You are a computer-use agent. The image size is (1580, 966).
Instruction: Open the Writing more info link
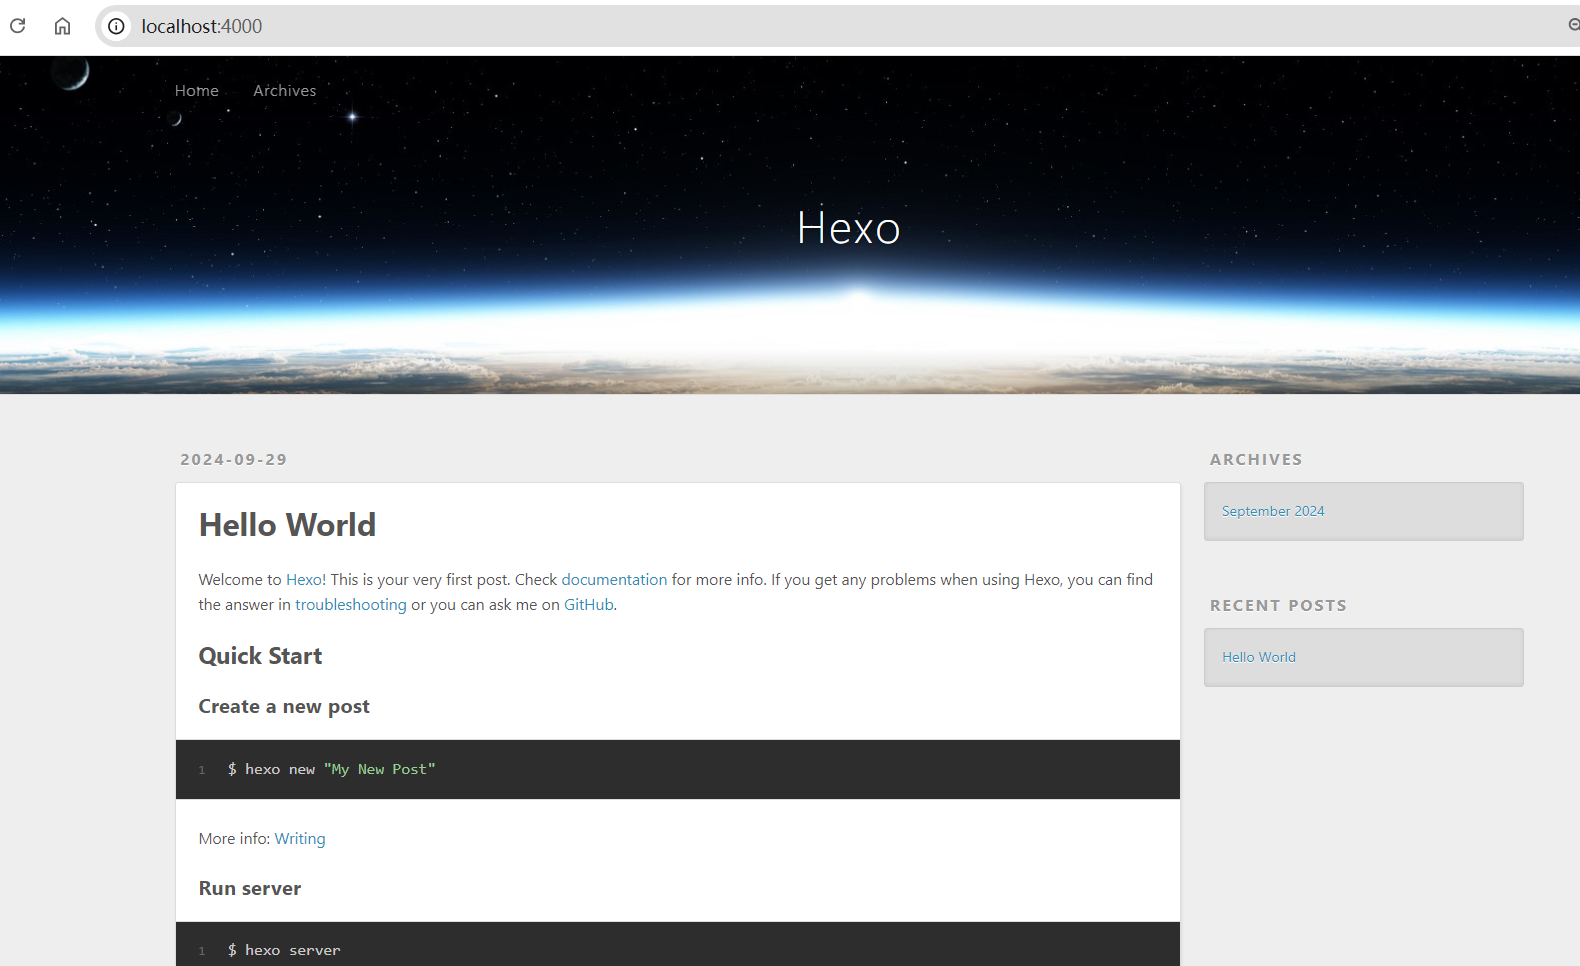tap(300, 839)
